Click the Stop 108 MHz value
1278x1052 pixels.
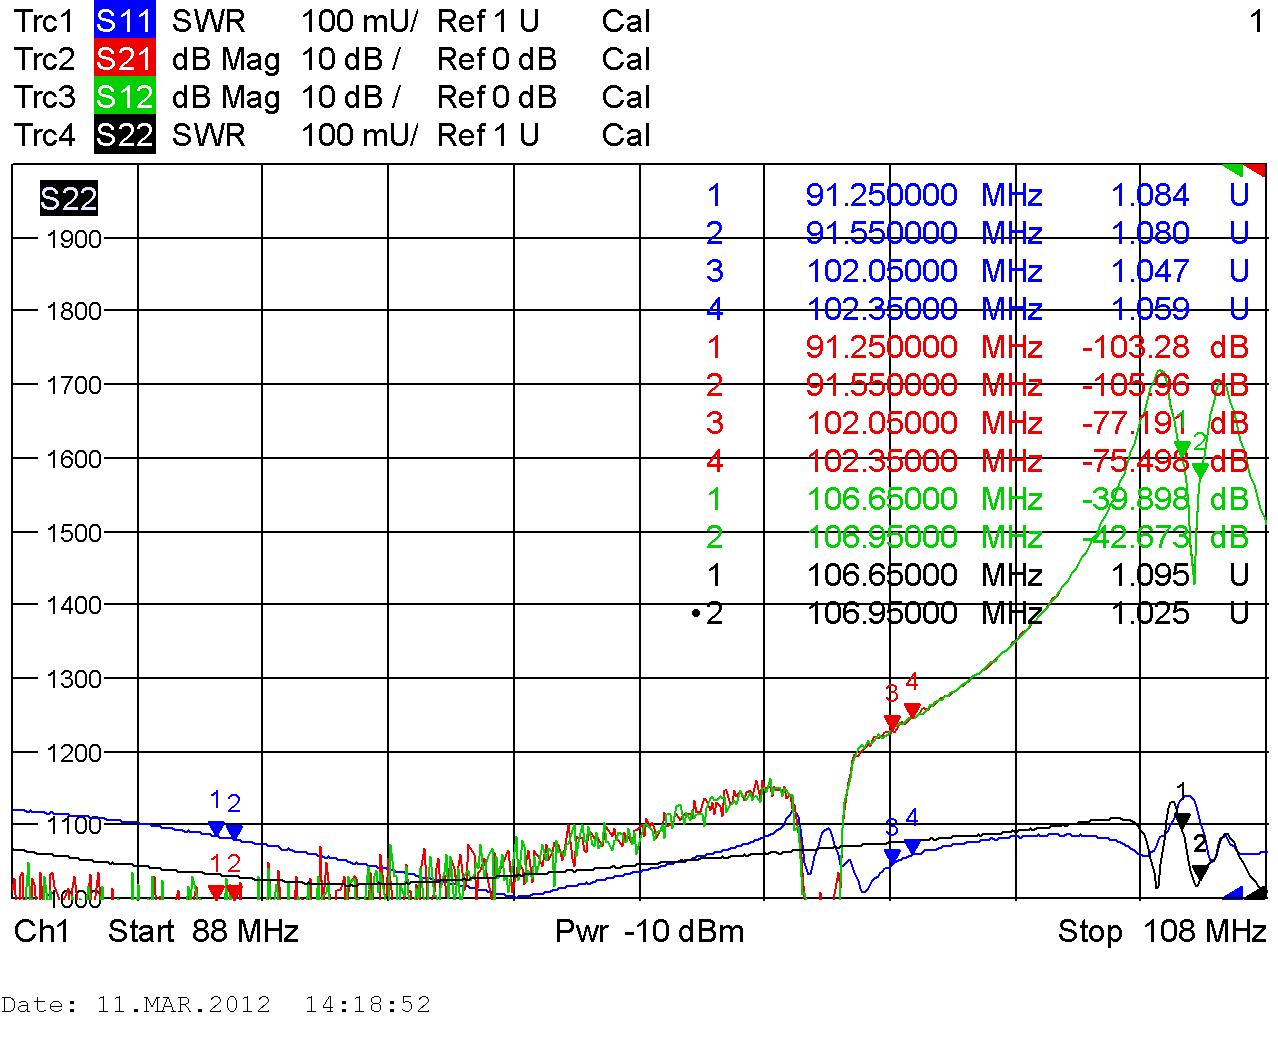[1162, 931]
